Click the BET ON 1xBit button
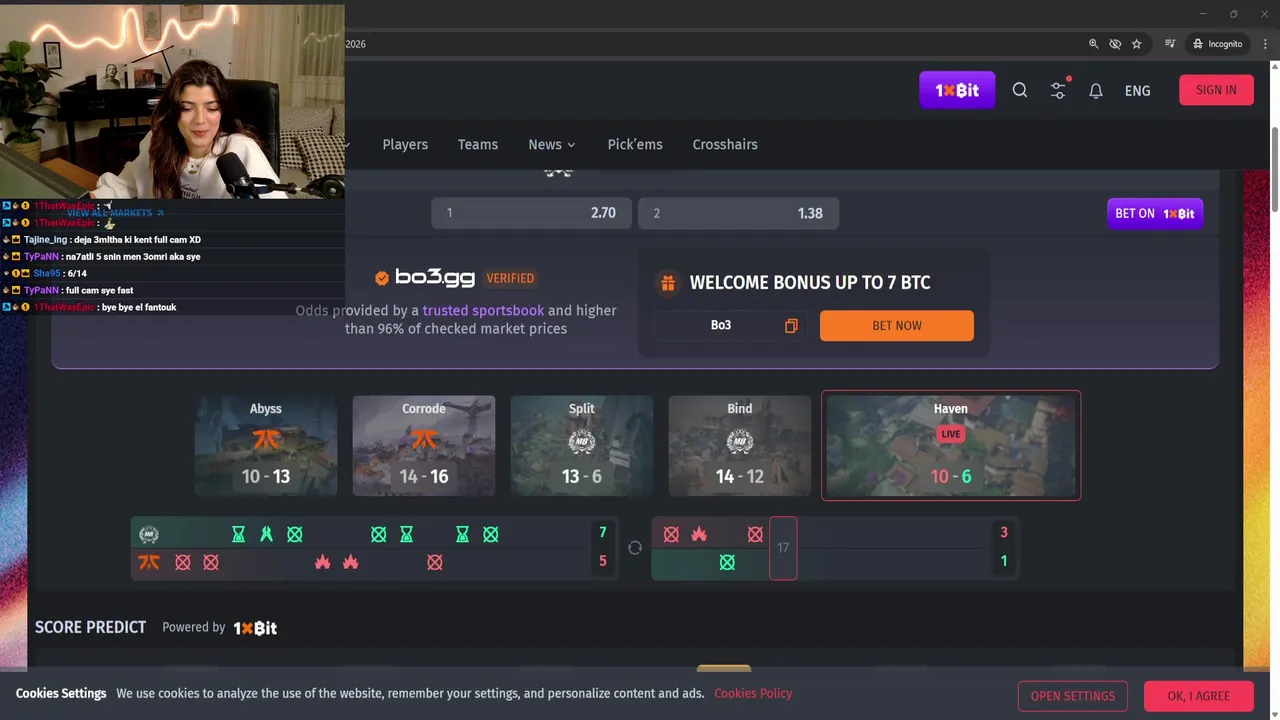 pyautogui.click(x=1155, y=213)
